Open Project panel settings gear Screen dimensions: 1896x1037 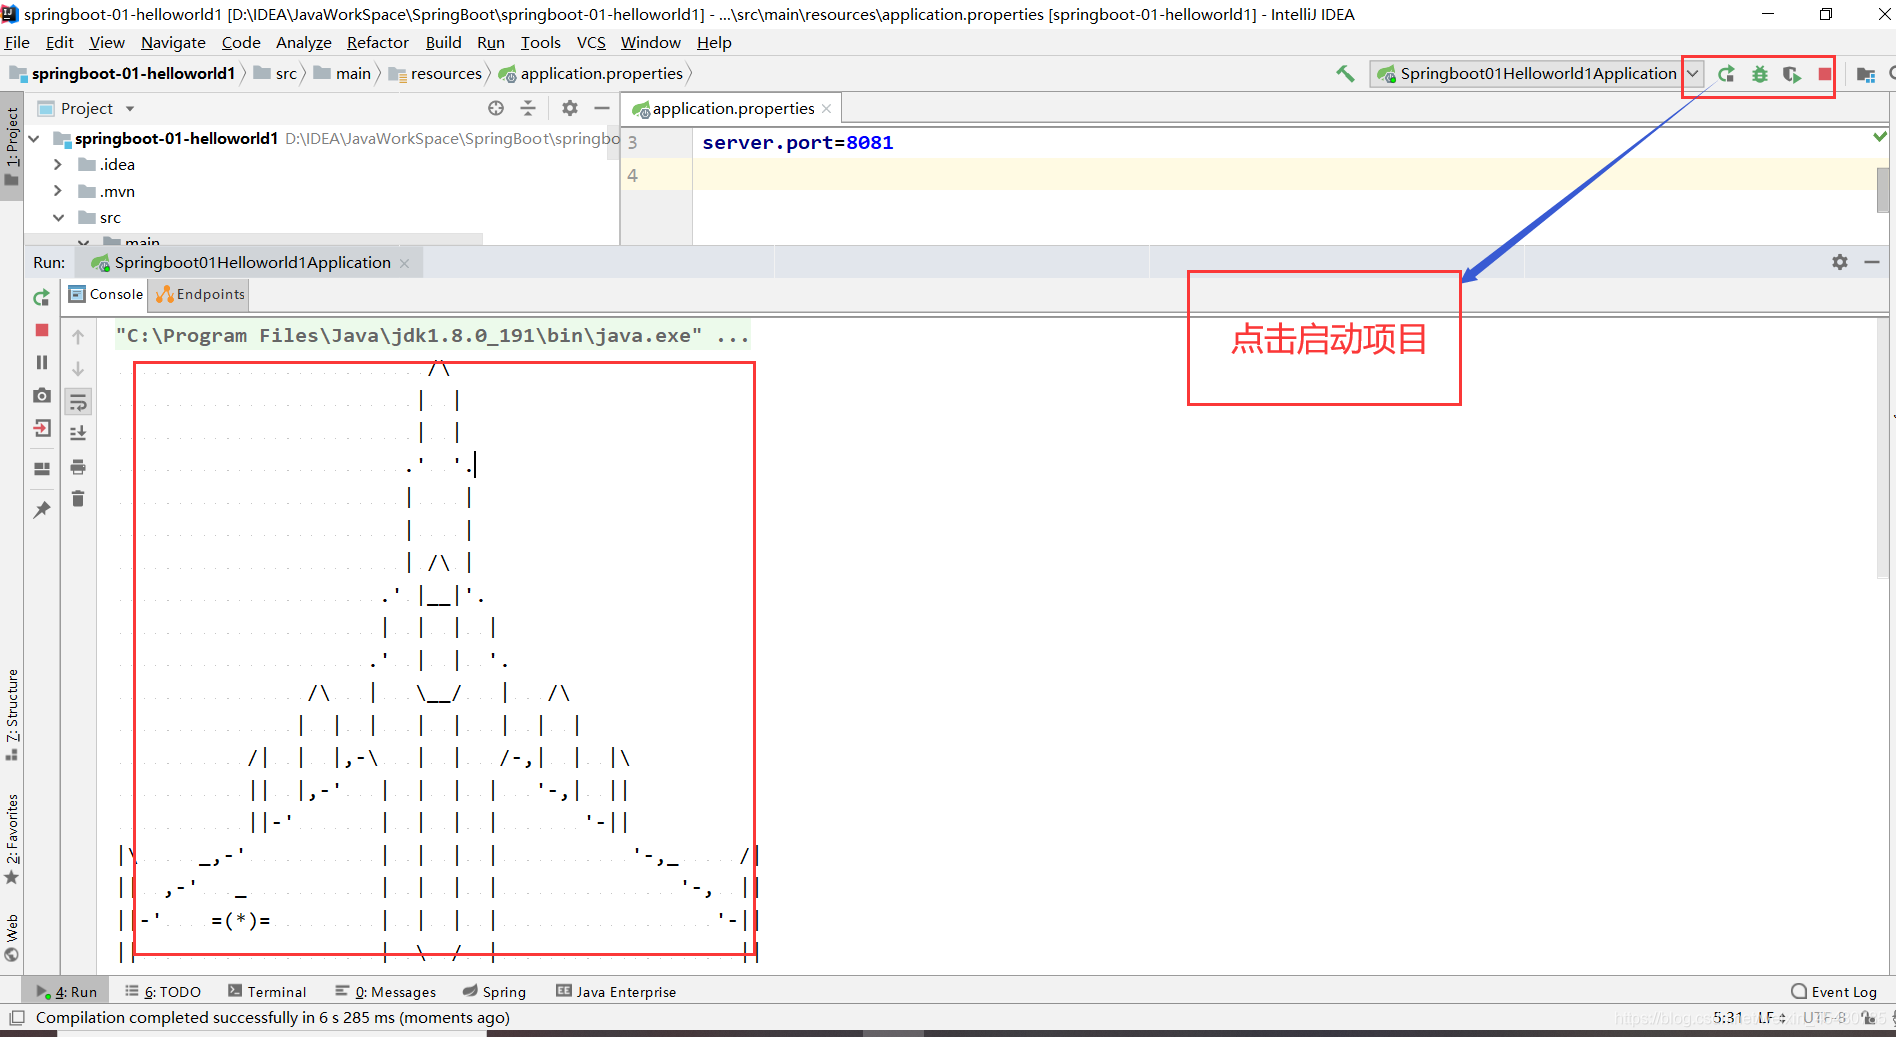coord(570,108)
